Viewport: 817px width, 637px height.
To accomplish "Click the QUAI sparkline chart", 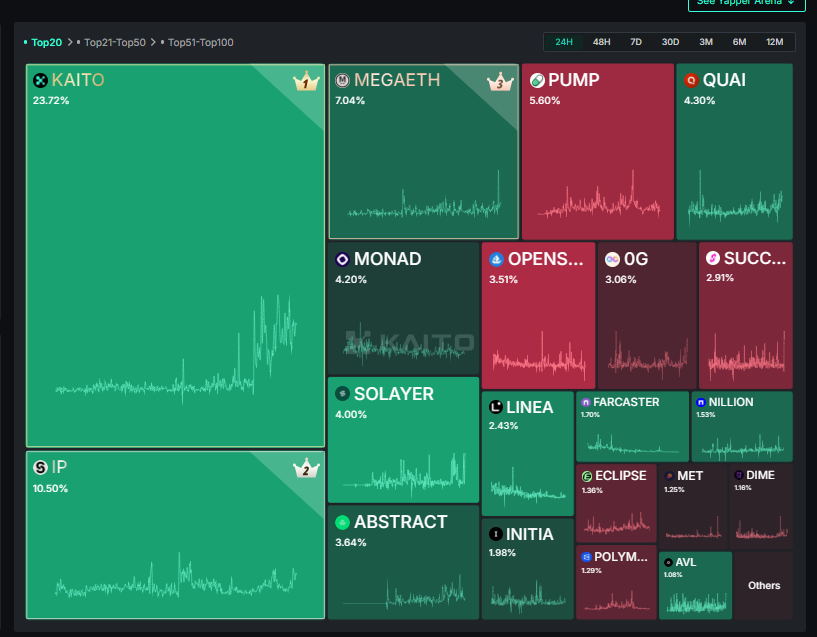I will [735, 199].
